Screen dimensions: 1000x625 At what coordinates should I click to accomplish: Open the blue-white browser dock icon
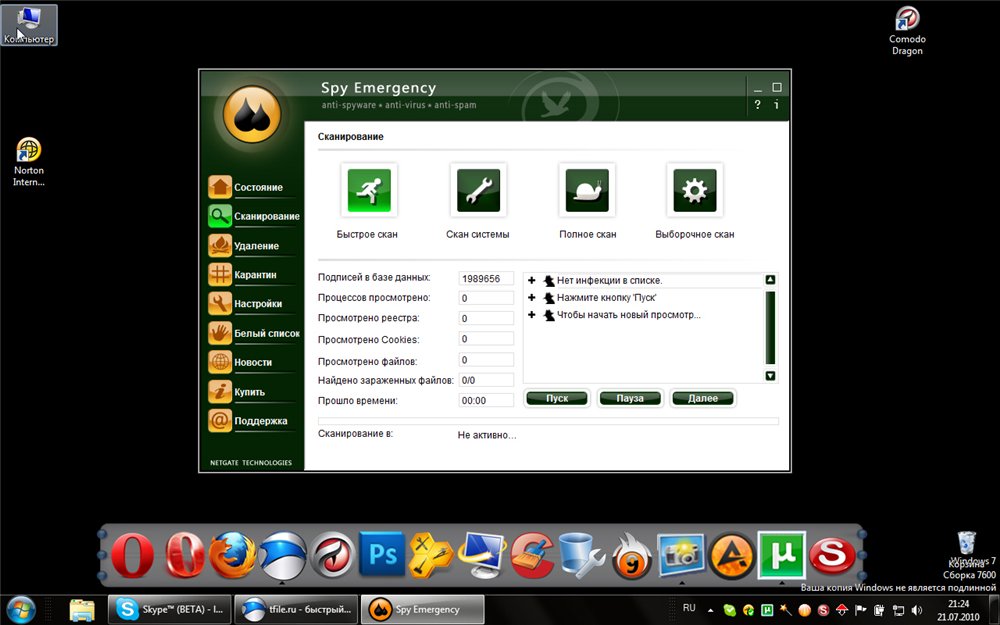coord(283,555)
